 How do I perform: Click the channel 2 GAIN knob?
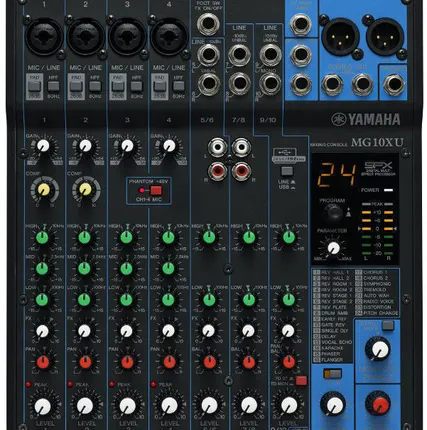click(85, 146)
